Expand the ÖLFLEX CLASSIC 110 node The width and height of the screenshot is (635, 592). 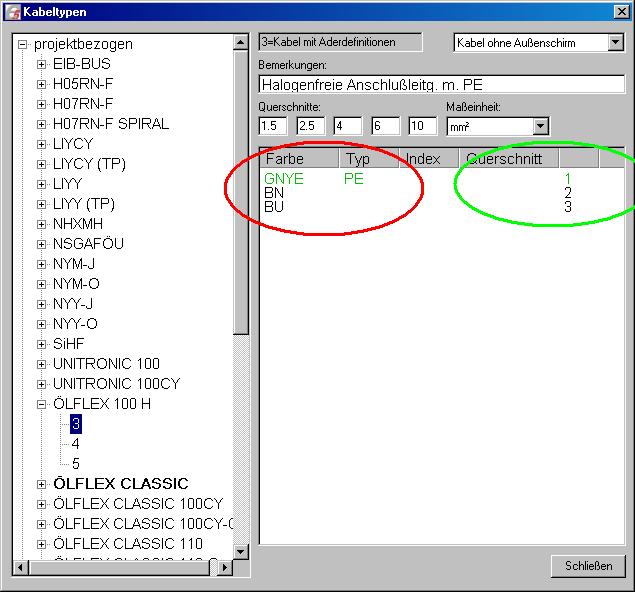41,544
